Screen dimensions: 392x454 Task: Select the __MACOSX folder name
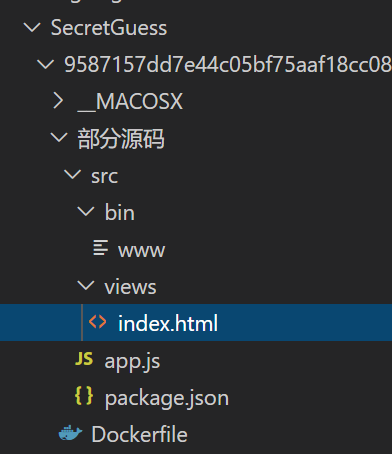click(x=130, y=102)
